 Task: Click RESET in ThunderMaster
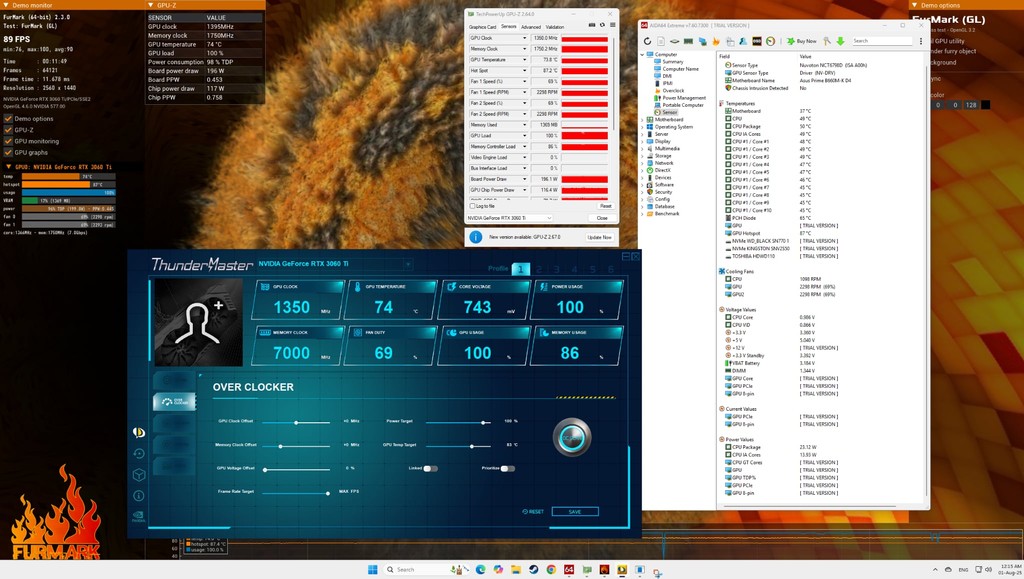533,512
